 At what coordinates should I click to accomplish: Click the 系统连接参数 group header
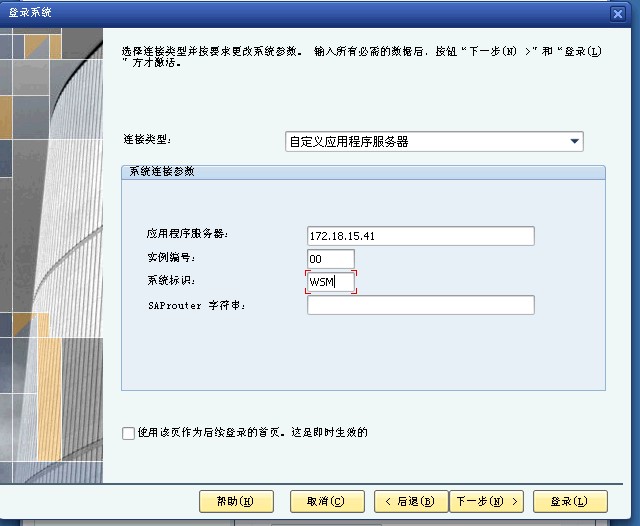pyautogui.click(x=363, y=172)
